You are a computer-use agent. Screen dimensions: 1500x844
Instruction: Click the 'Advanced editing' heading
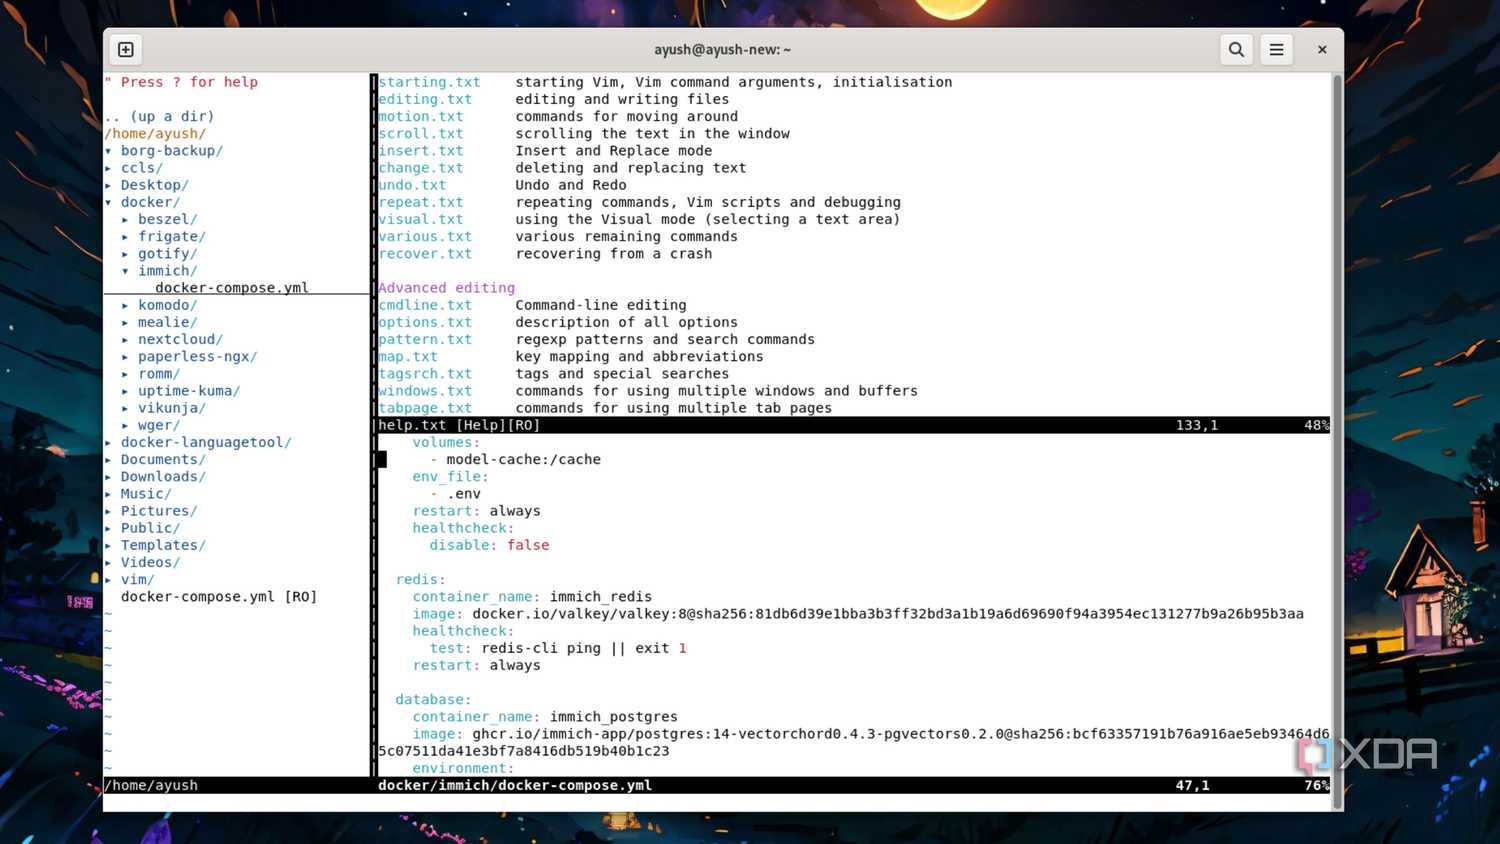pyautogui.click(x=446, y=288)
